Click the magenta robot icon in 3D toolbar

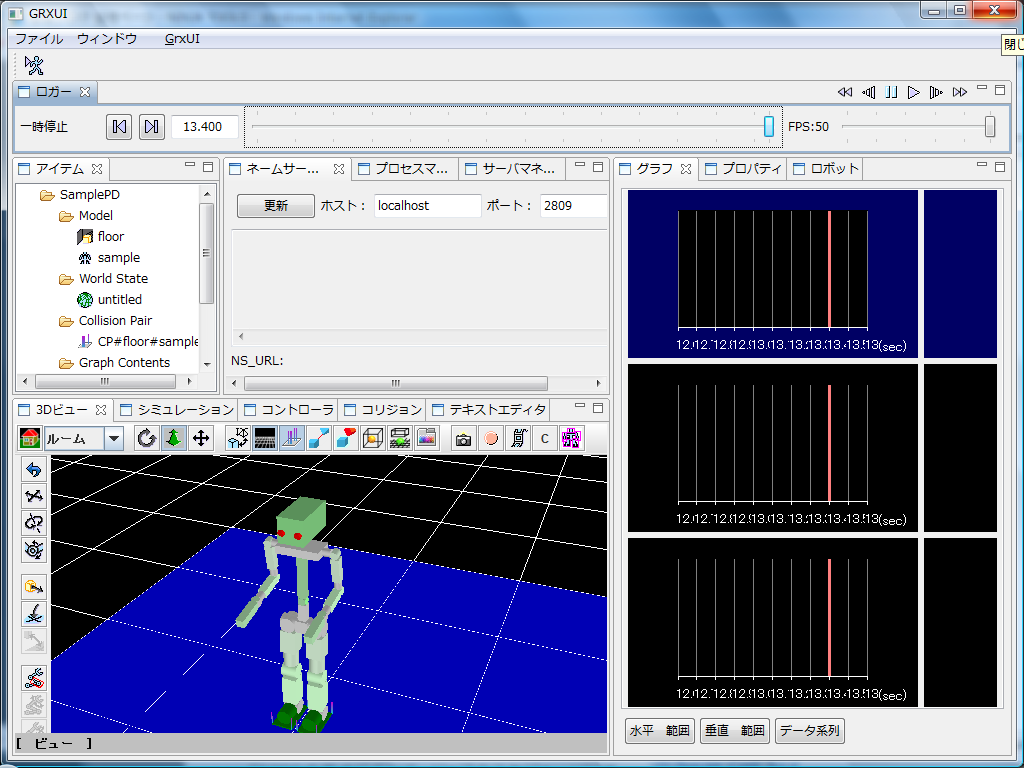[x=571, y=438]
